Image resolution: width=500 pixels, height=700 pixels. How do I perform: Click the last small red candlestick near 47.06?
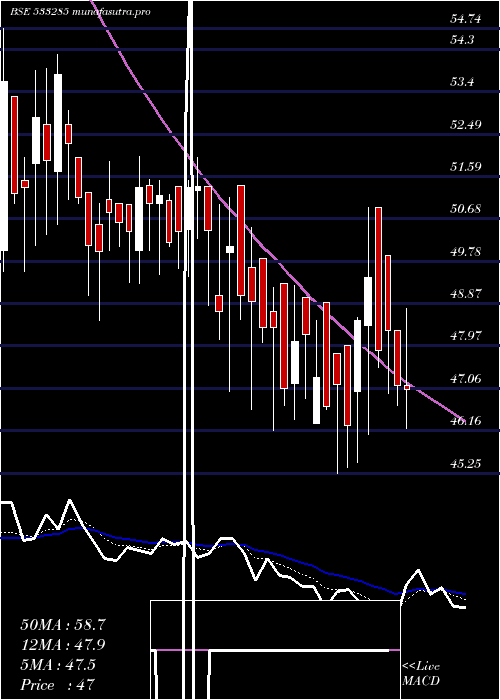click(407, 388)
